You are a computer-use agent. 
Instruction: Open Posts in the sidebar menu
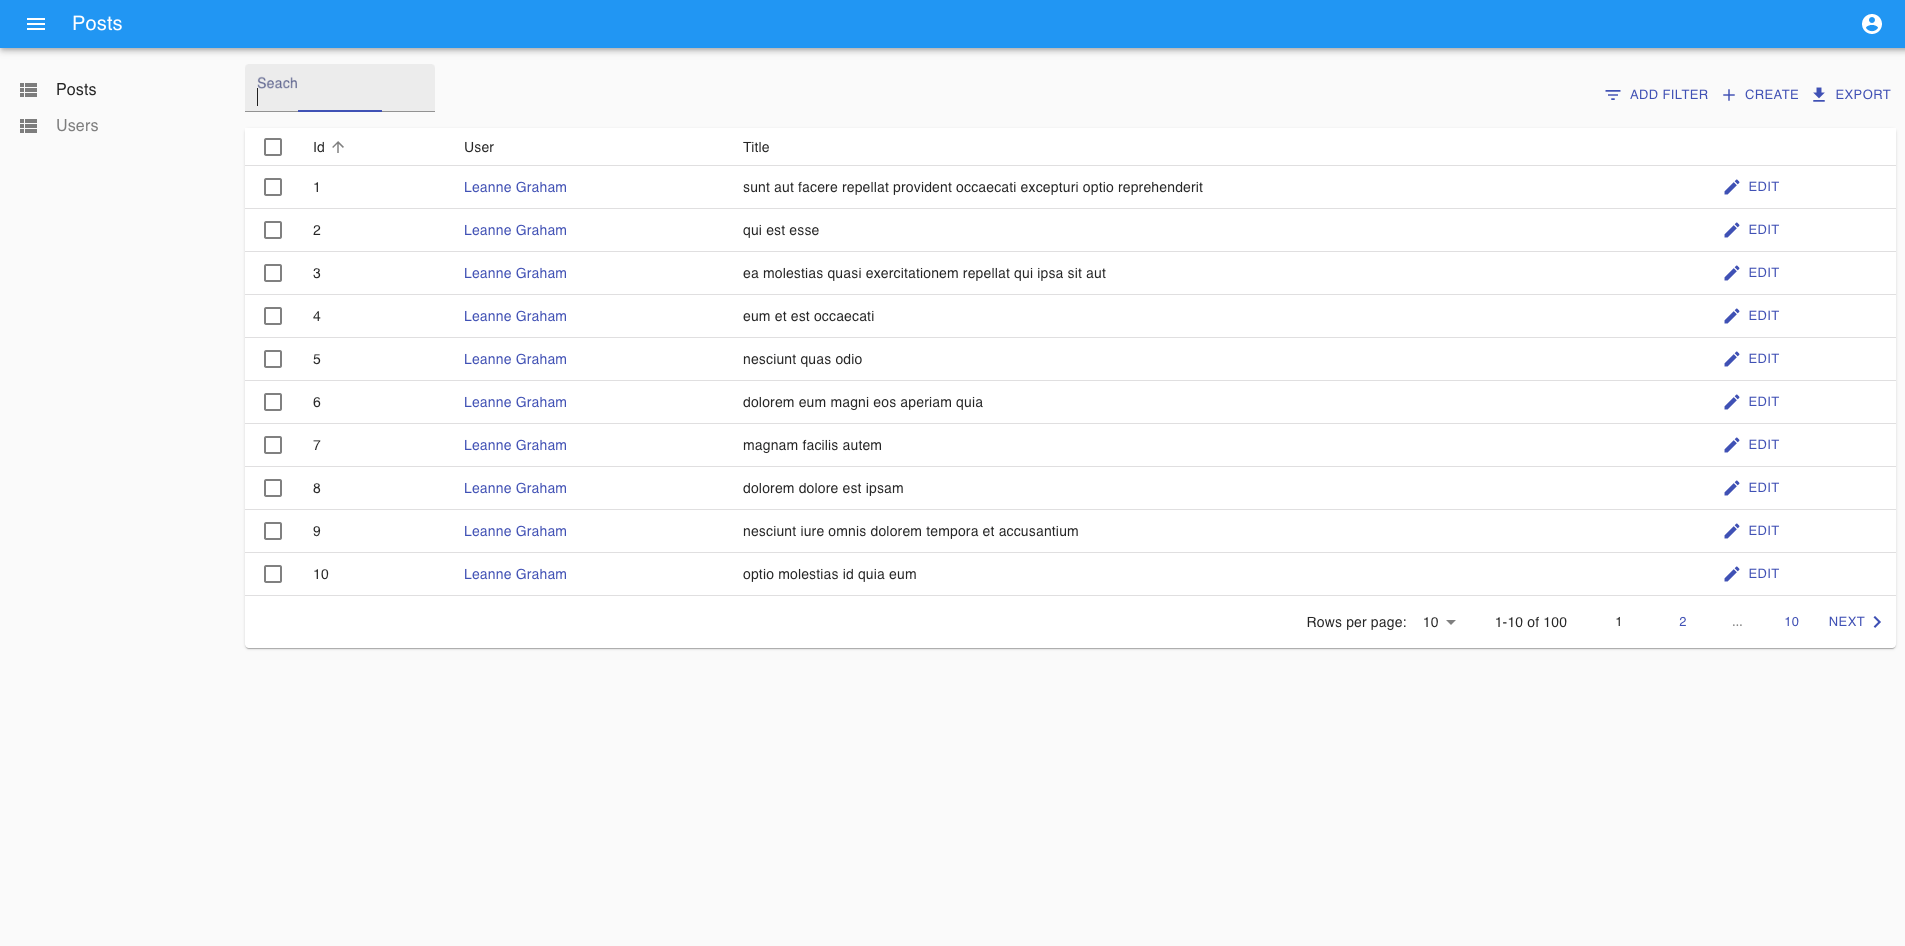[76, 90]
